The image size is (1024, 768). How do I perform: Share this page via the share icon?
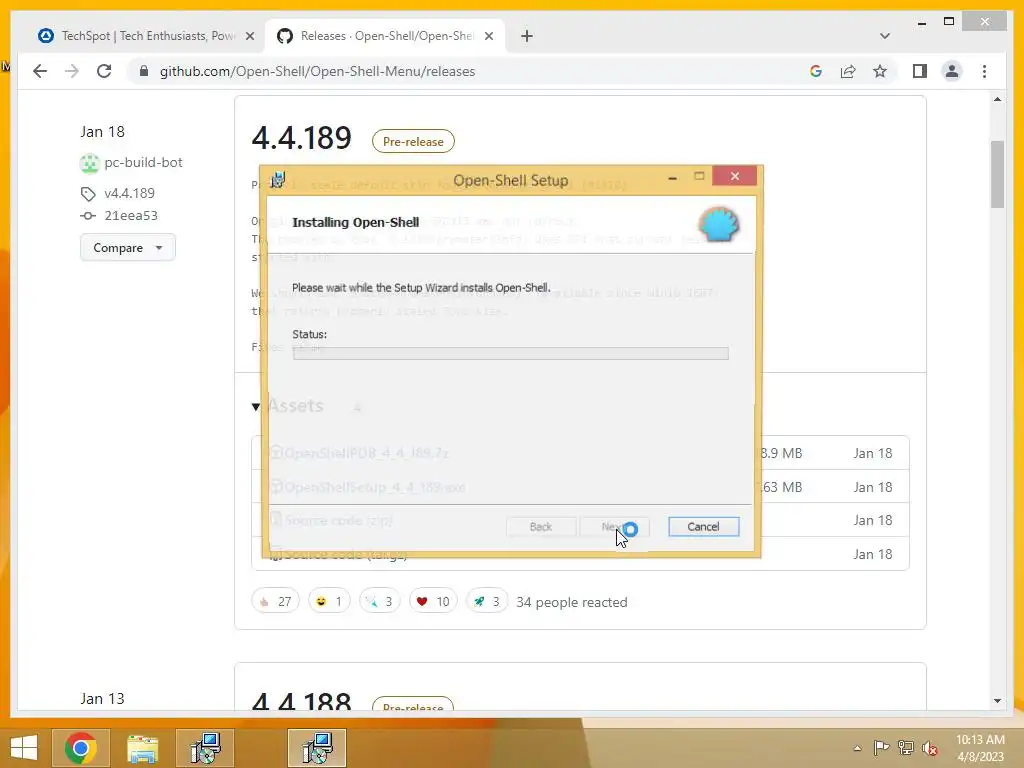tap(848, 71)
